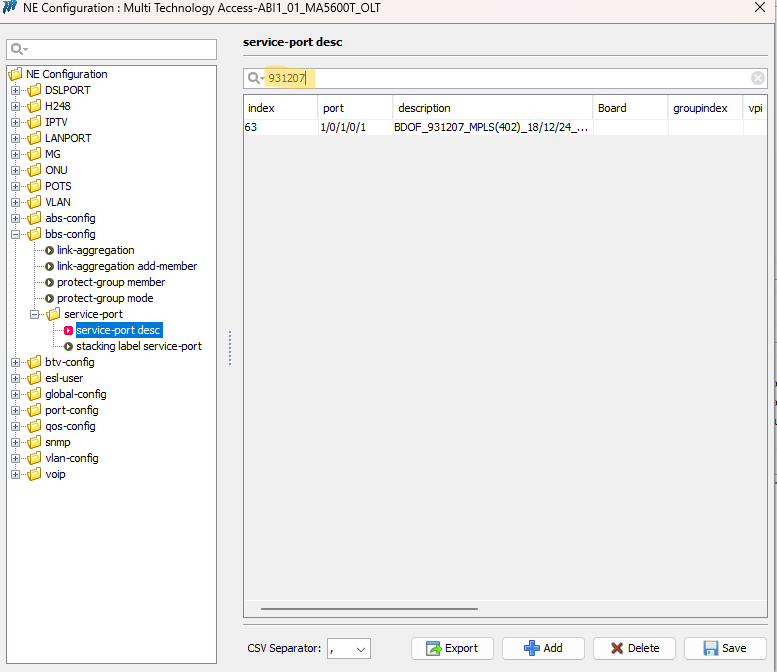Screen dimensions: 777x672
Task: Click the link-aggregation node icon
Action: pos(49,250)
